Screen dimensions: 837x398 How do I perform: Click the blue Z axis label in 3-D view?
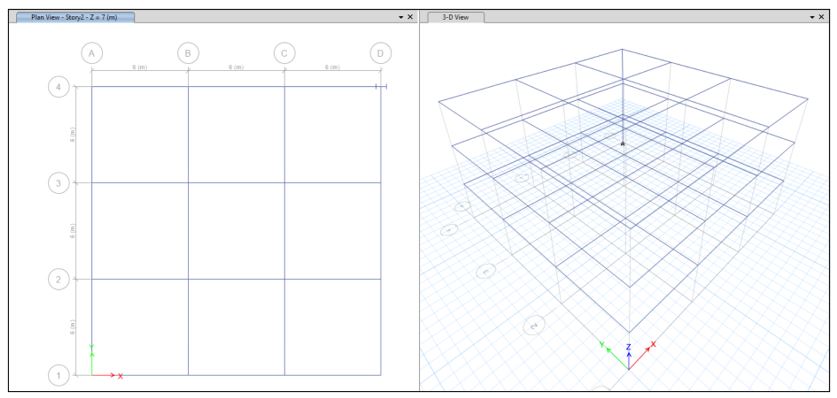(x=629, y=347)
